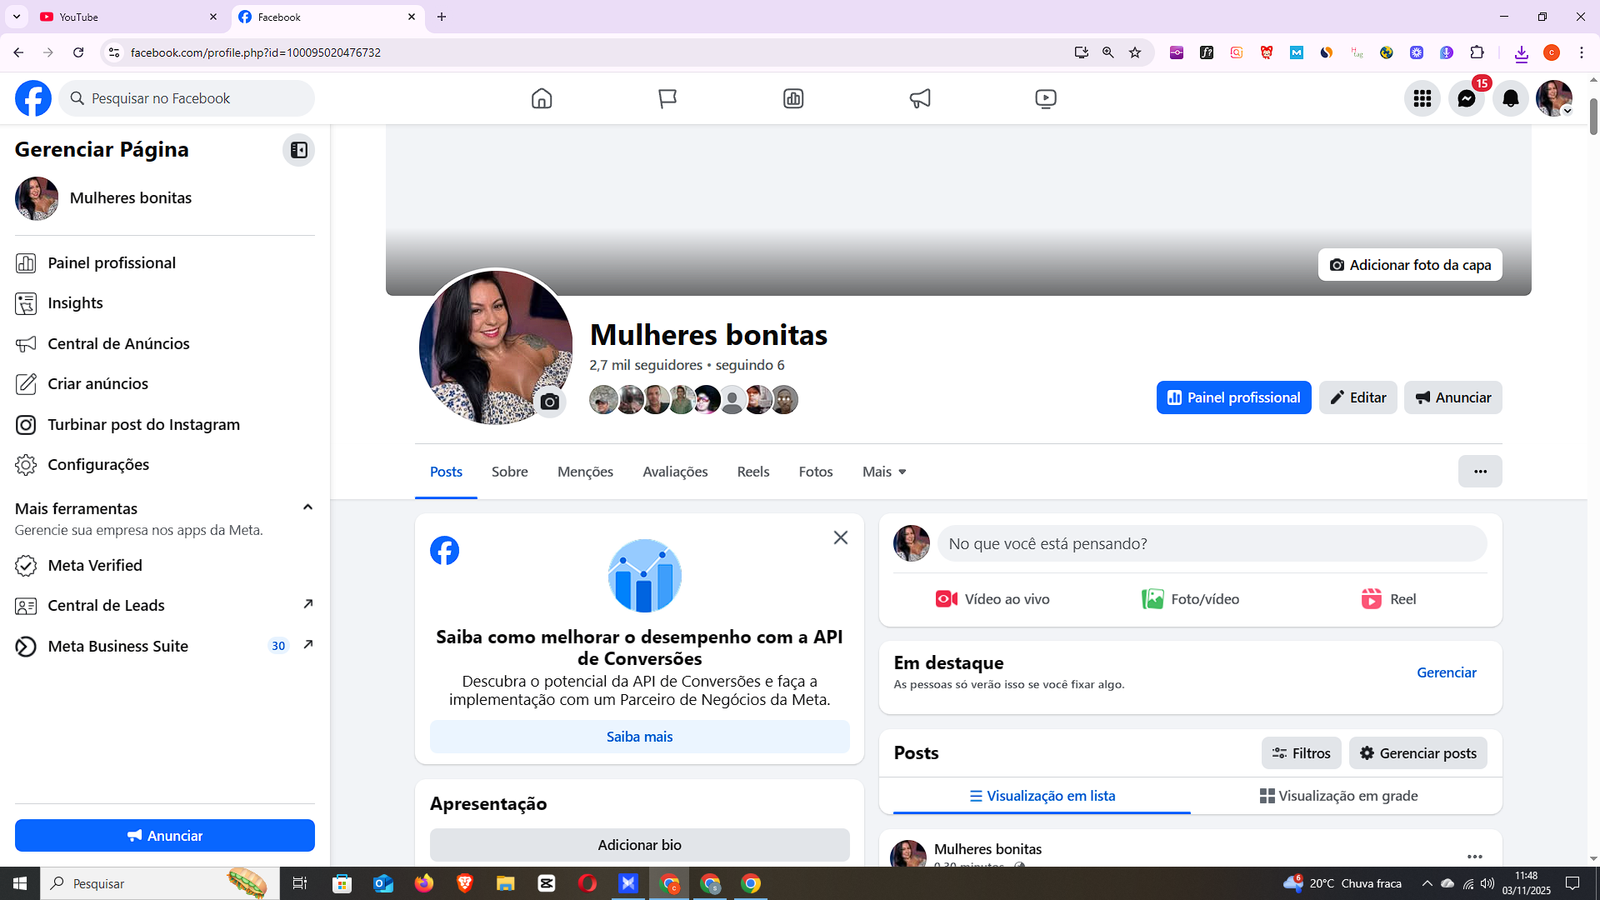Open Brave browser from the taskbar
The image size is (1600, 900).
click(465, 883)
